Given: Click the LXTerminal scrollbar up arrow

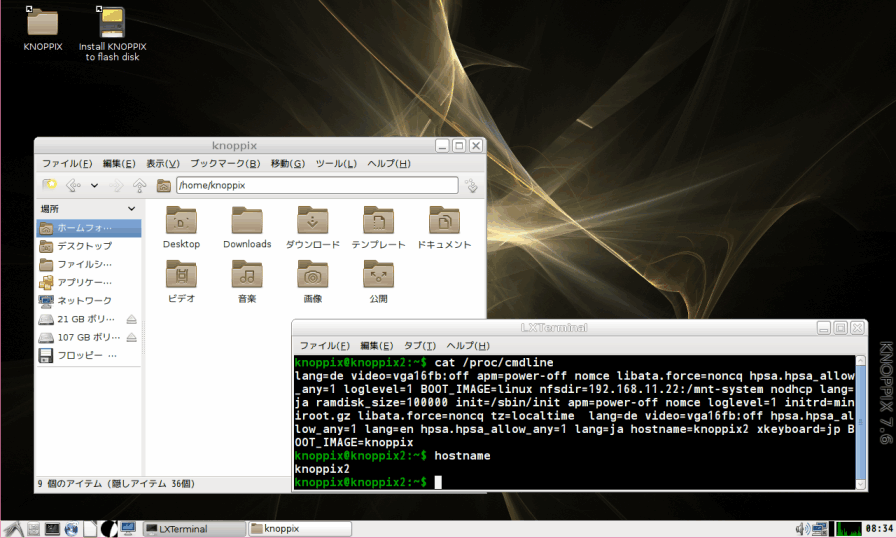Looking at the screenshot, I should [861, 360].
